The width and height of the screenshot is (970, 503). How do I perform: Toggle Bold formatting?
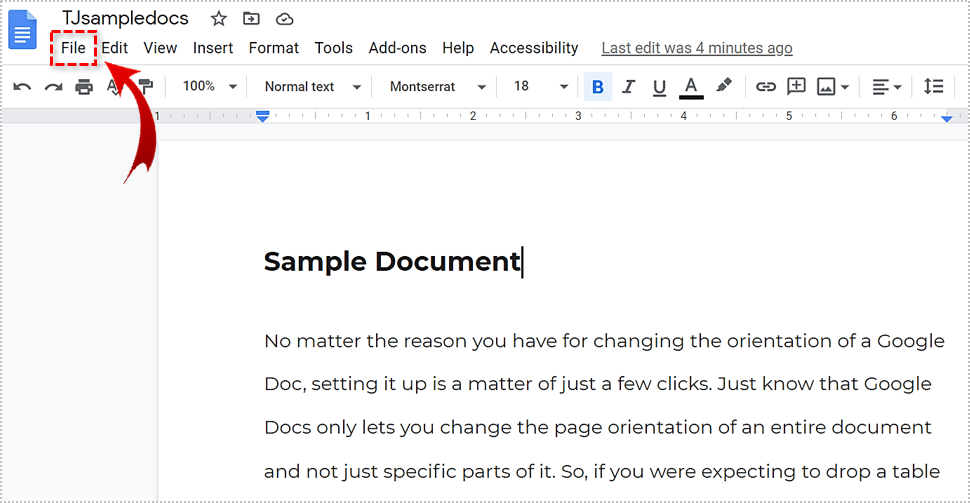click(598, 87)
